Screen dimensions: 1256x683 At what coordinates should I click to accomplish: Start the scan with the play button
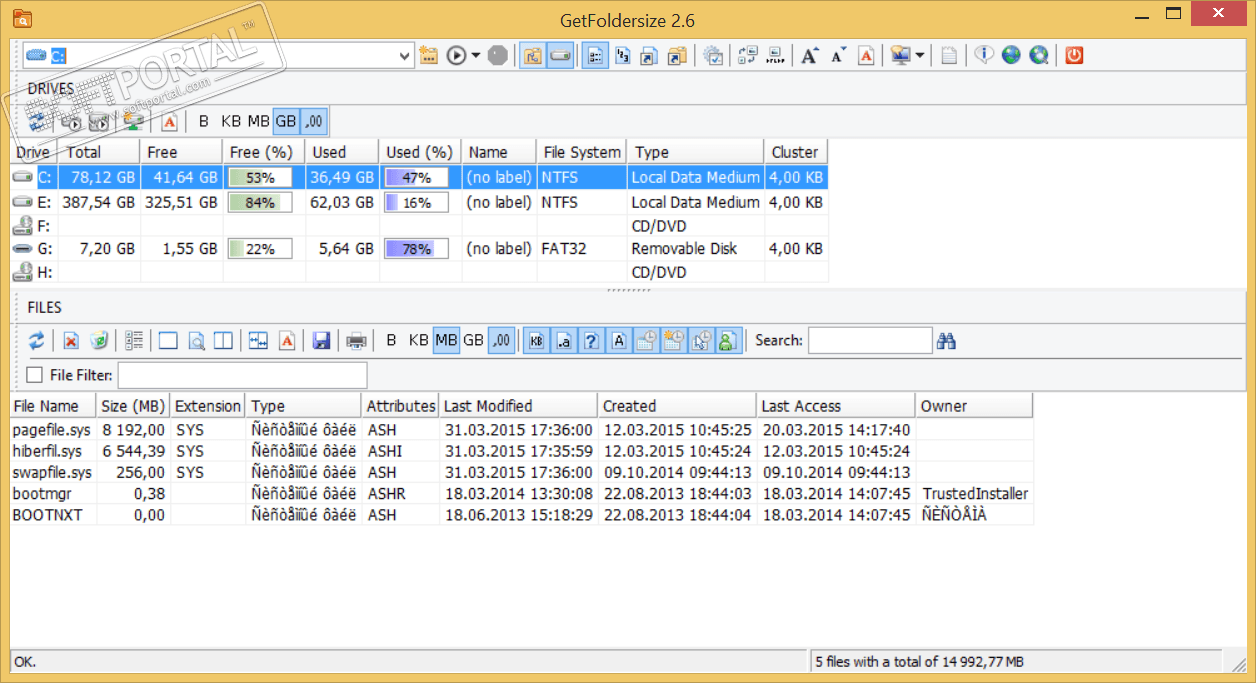point(457,56)
